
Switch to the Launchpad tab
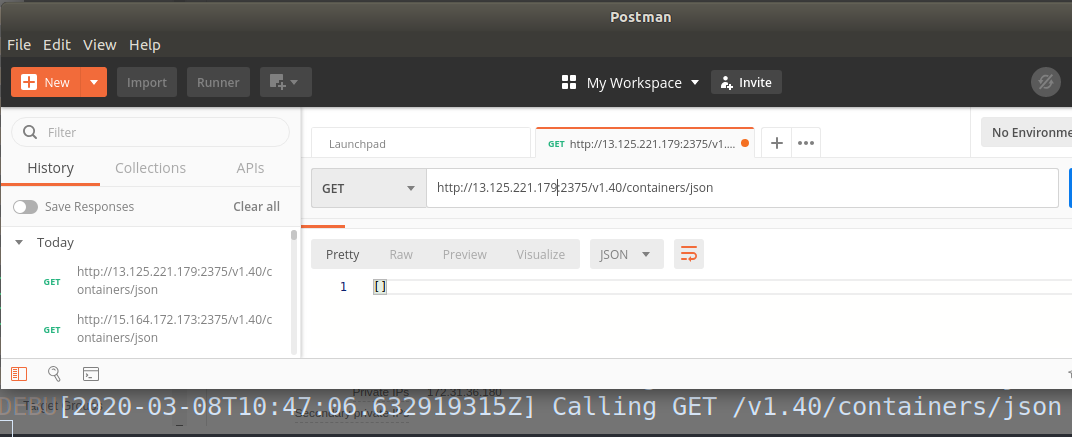[420, 144]
